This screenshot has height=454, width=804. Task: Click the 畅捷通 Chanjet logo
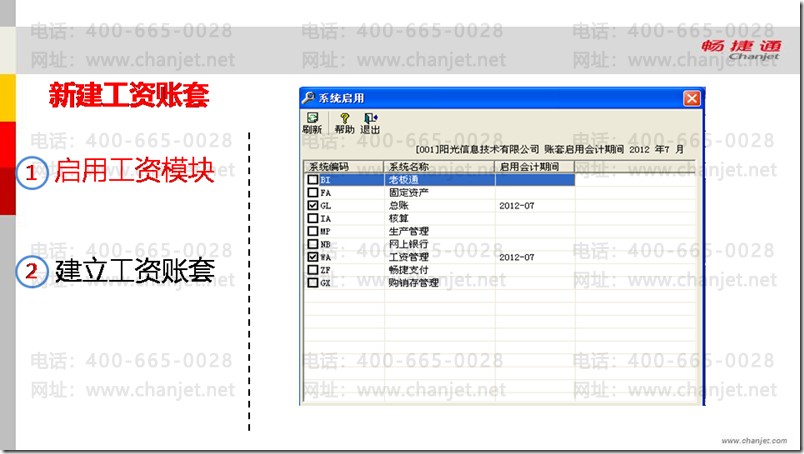[741, 50]
